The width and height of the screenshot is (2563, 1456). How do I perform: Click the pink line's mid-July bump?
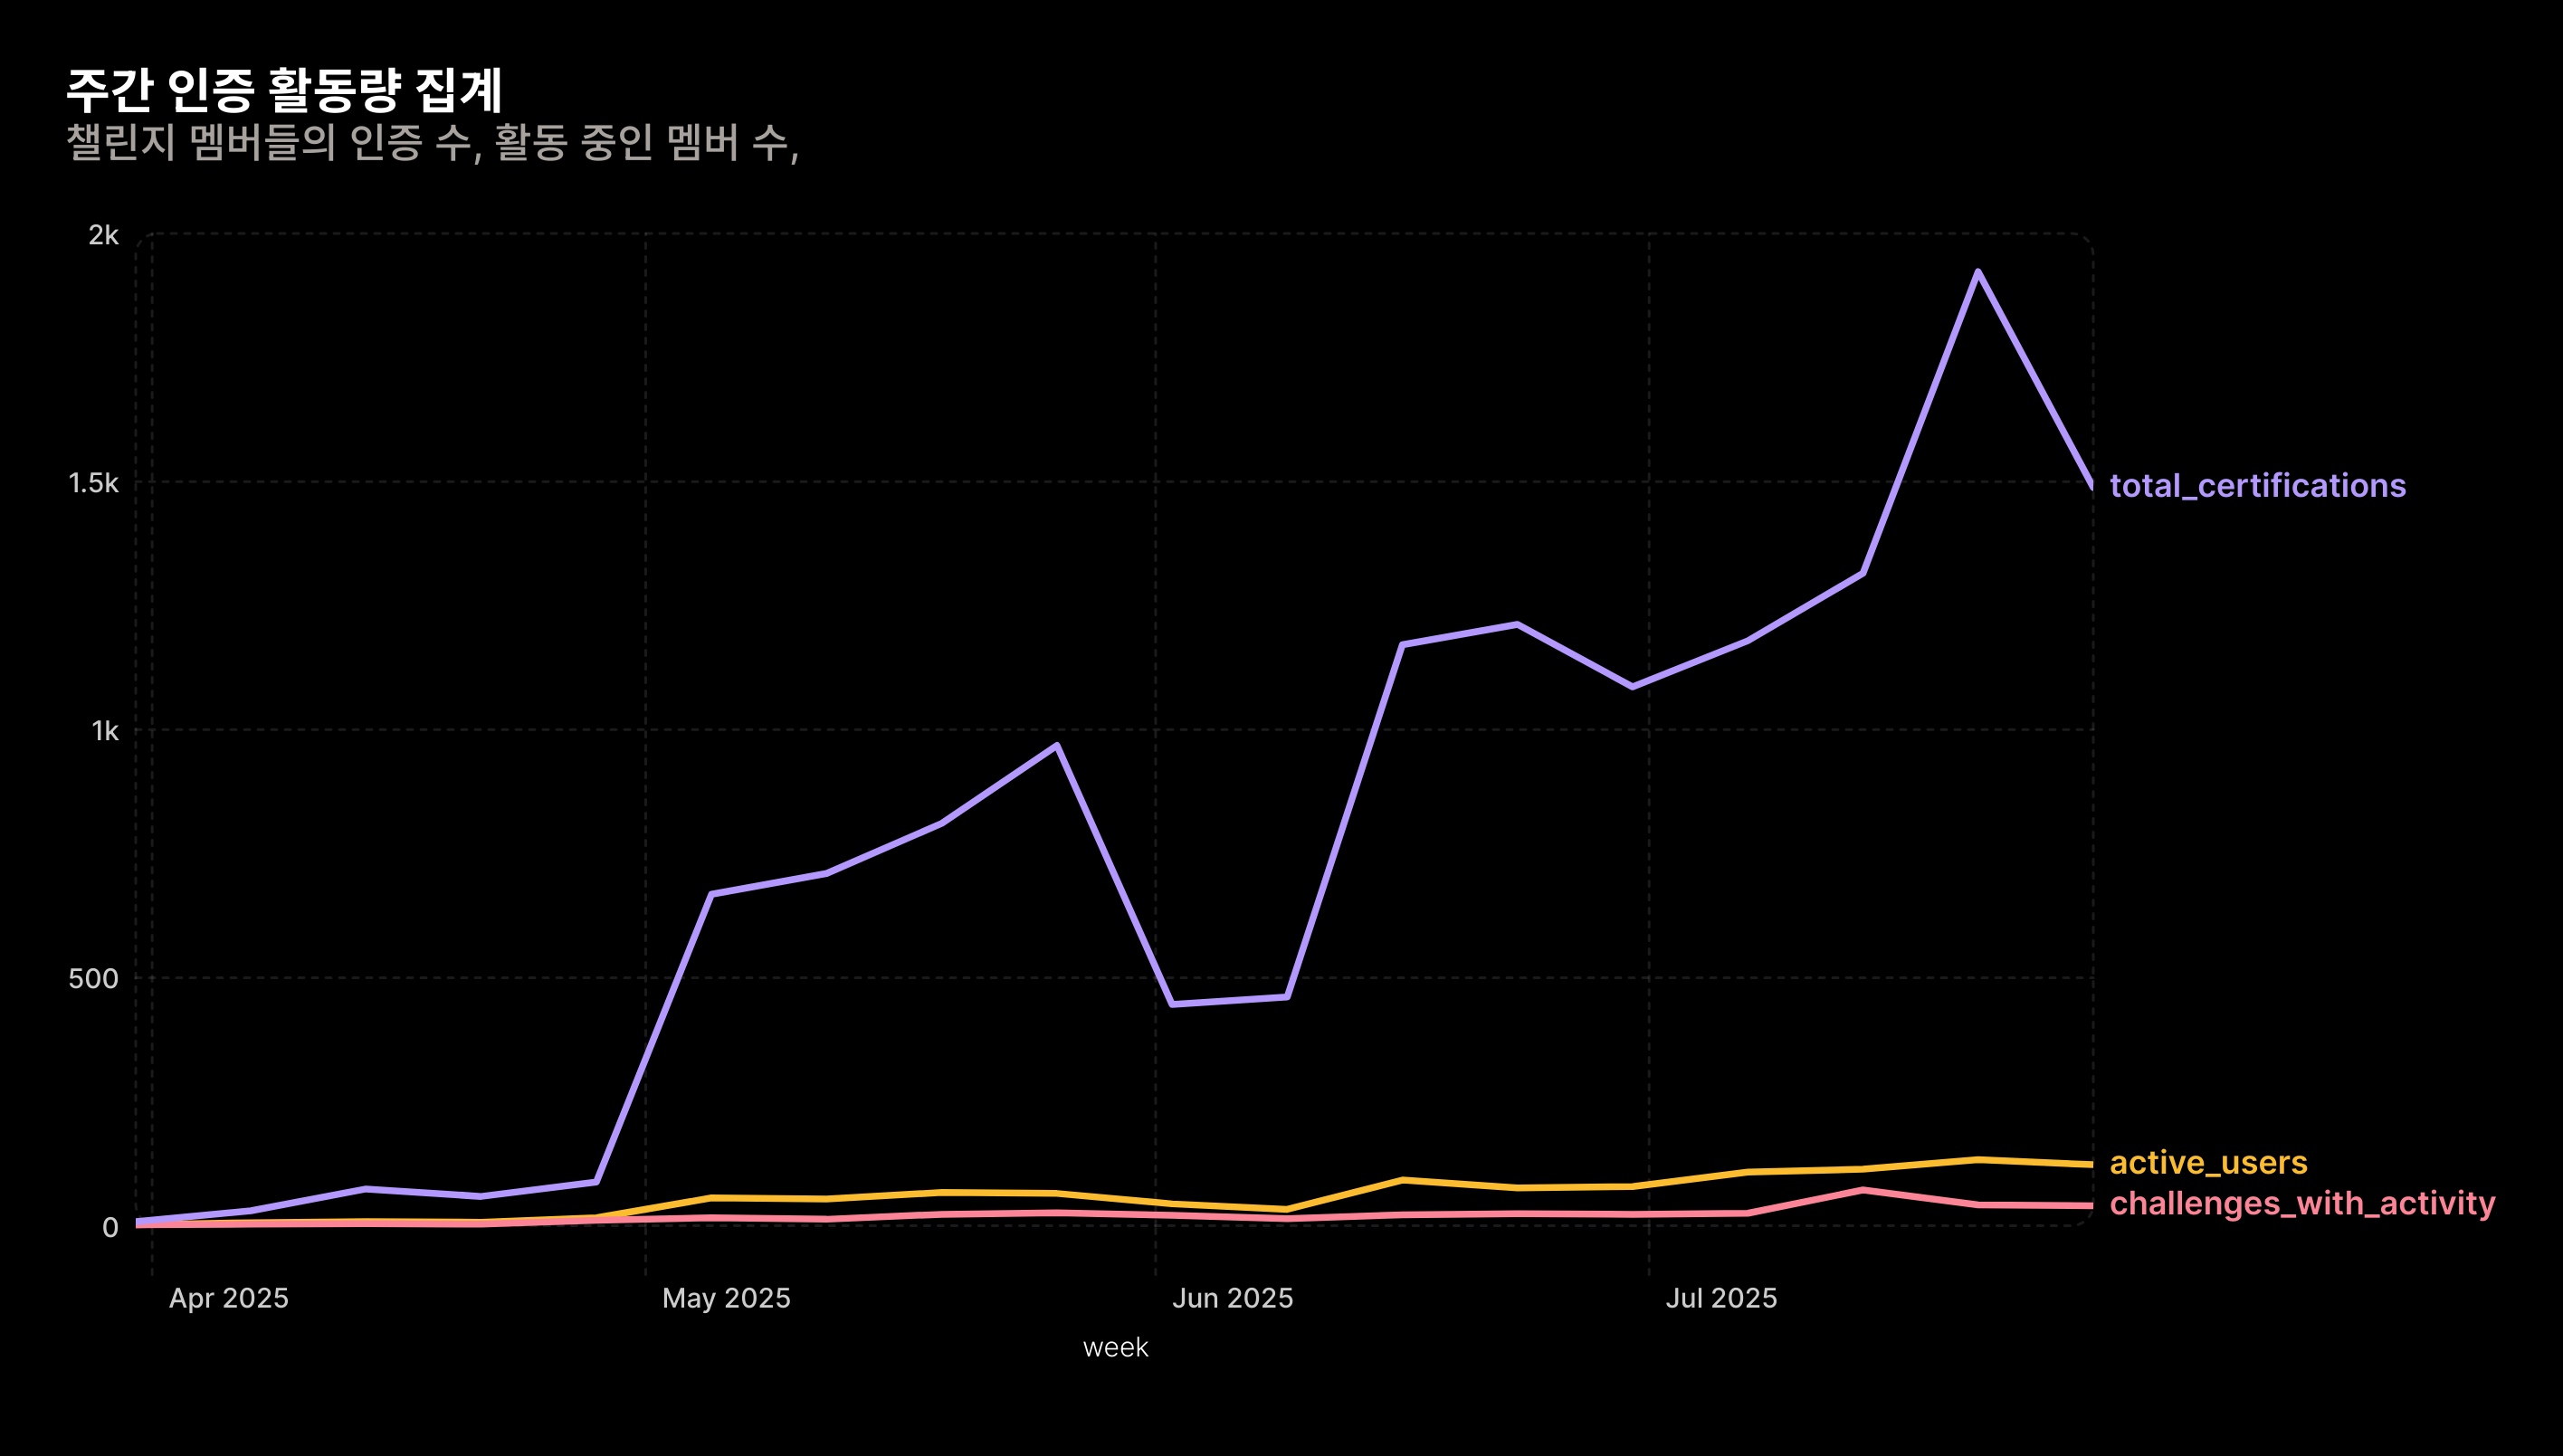(1862, 1190)
